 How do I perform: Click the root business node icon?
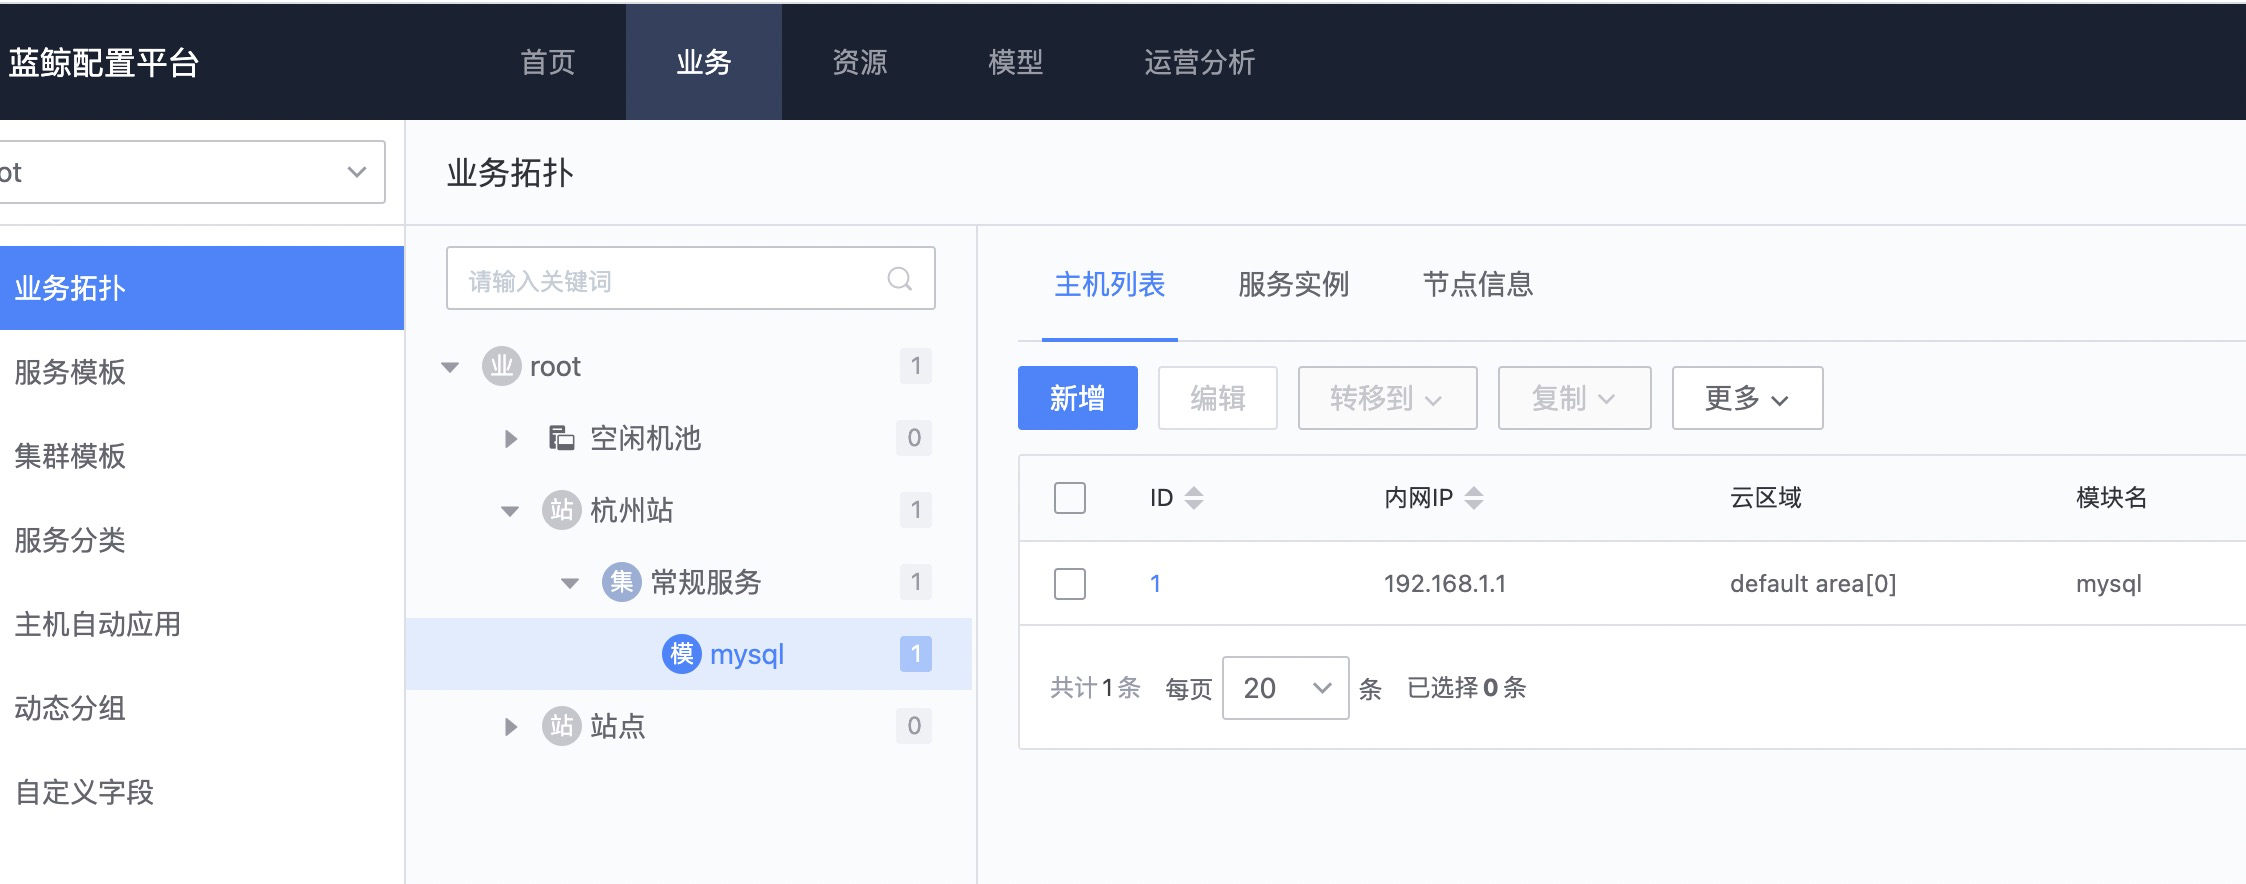click(502, 366)
